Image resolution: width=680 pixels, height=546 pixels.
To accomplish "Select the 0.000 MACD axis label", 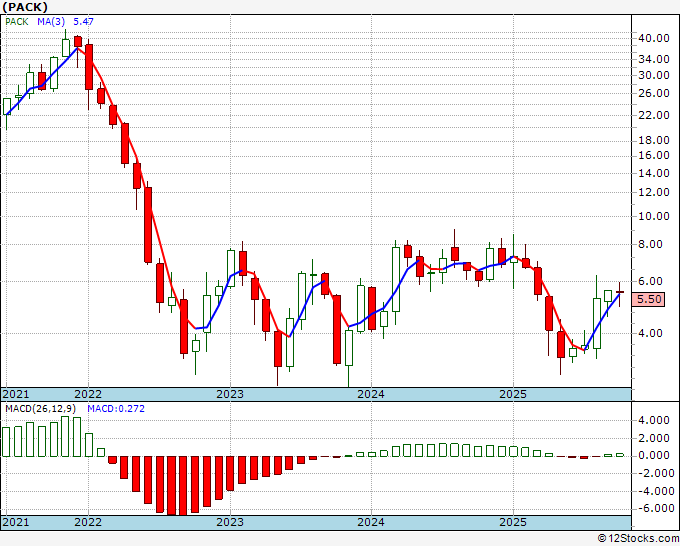I will click(654, 455).
